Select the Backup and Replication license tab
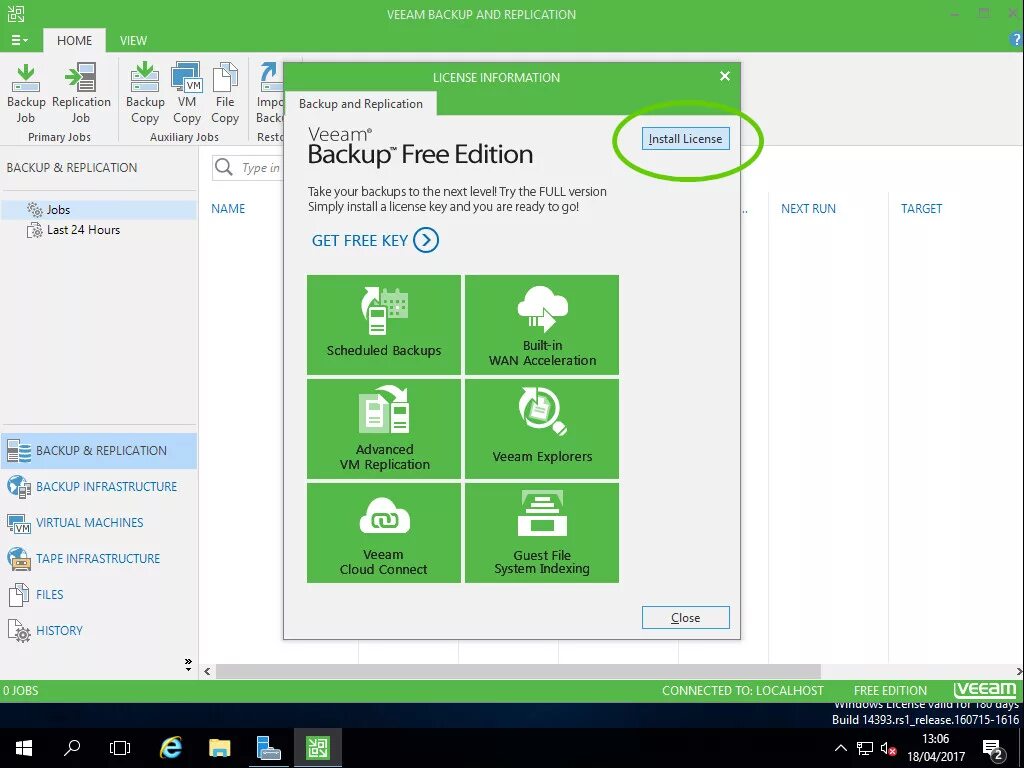 point(360,104)
